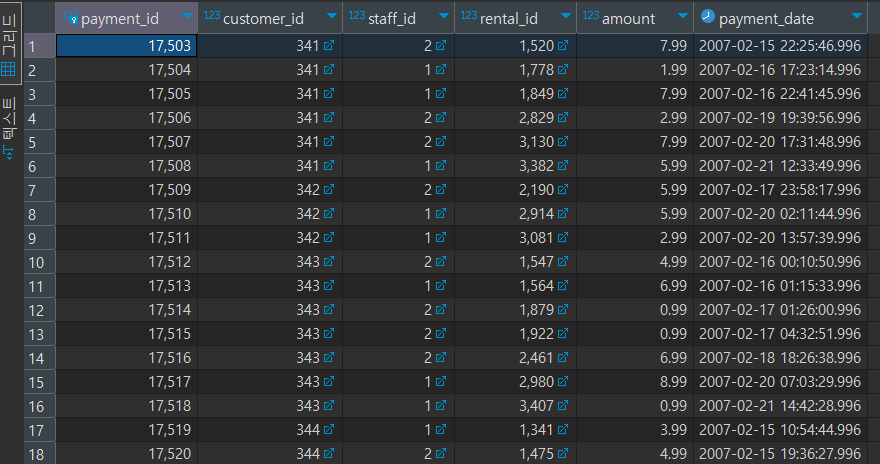Open customer_id column filter dropdown

coord(332,16)
